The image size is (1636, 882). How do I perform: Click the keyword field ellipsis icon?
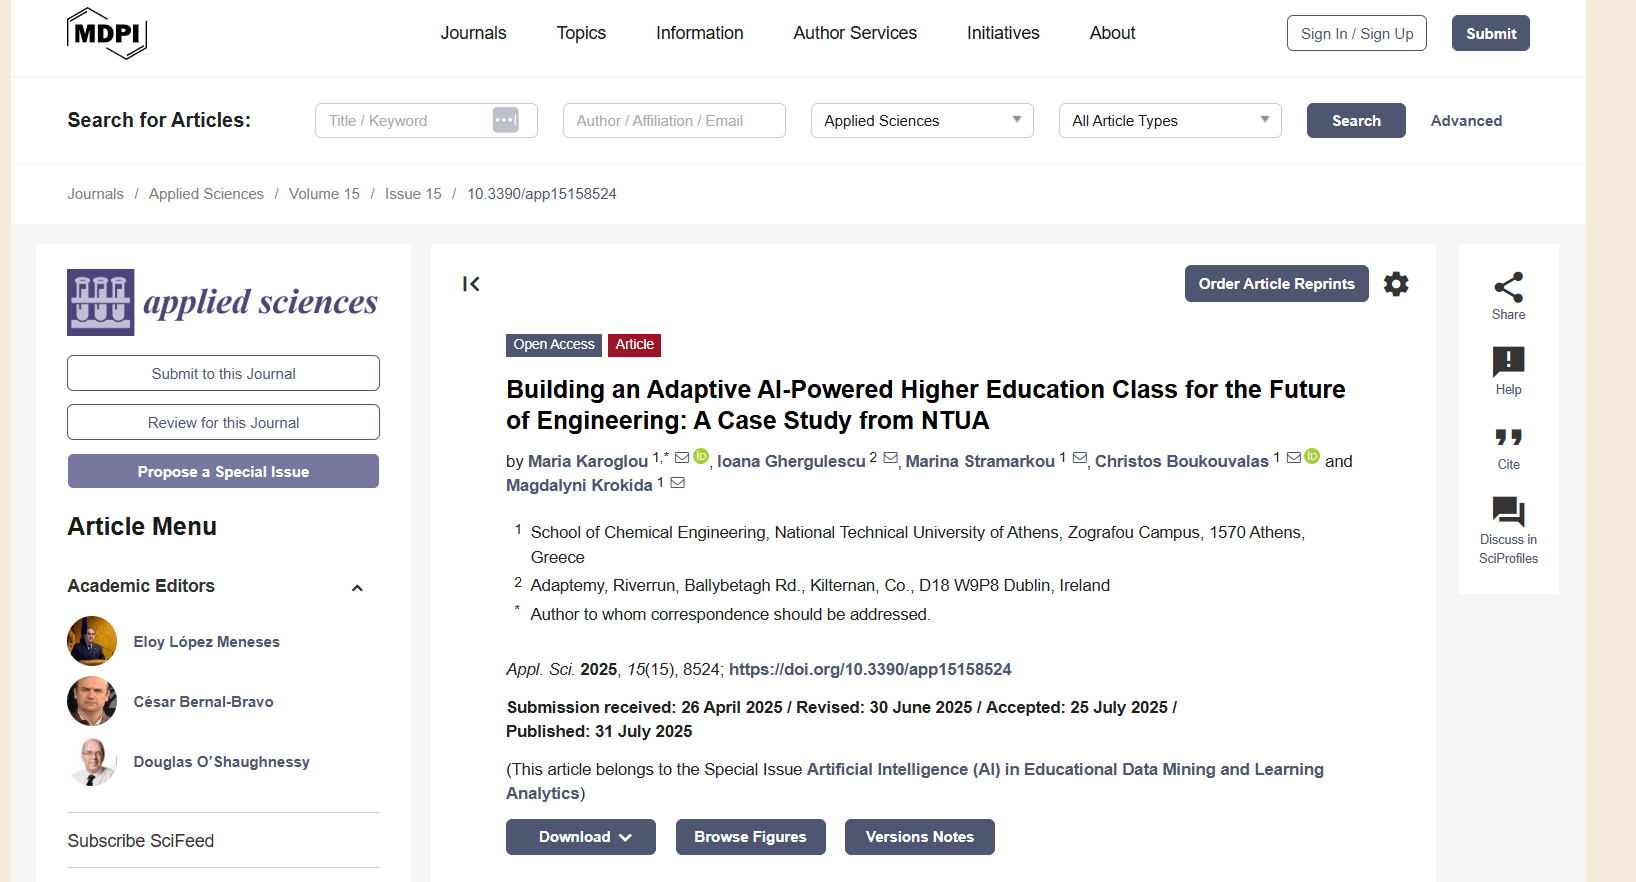506,120
